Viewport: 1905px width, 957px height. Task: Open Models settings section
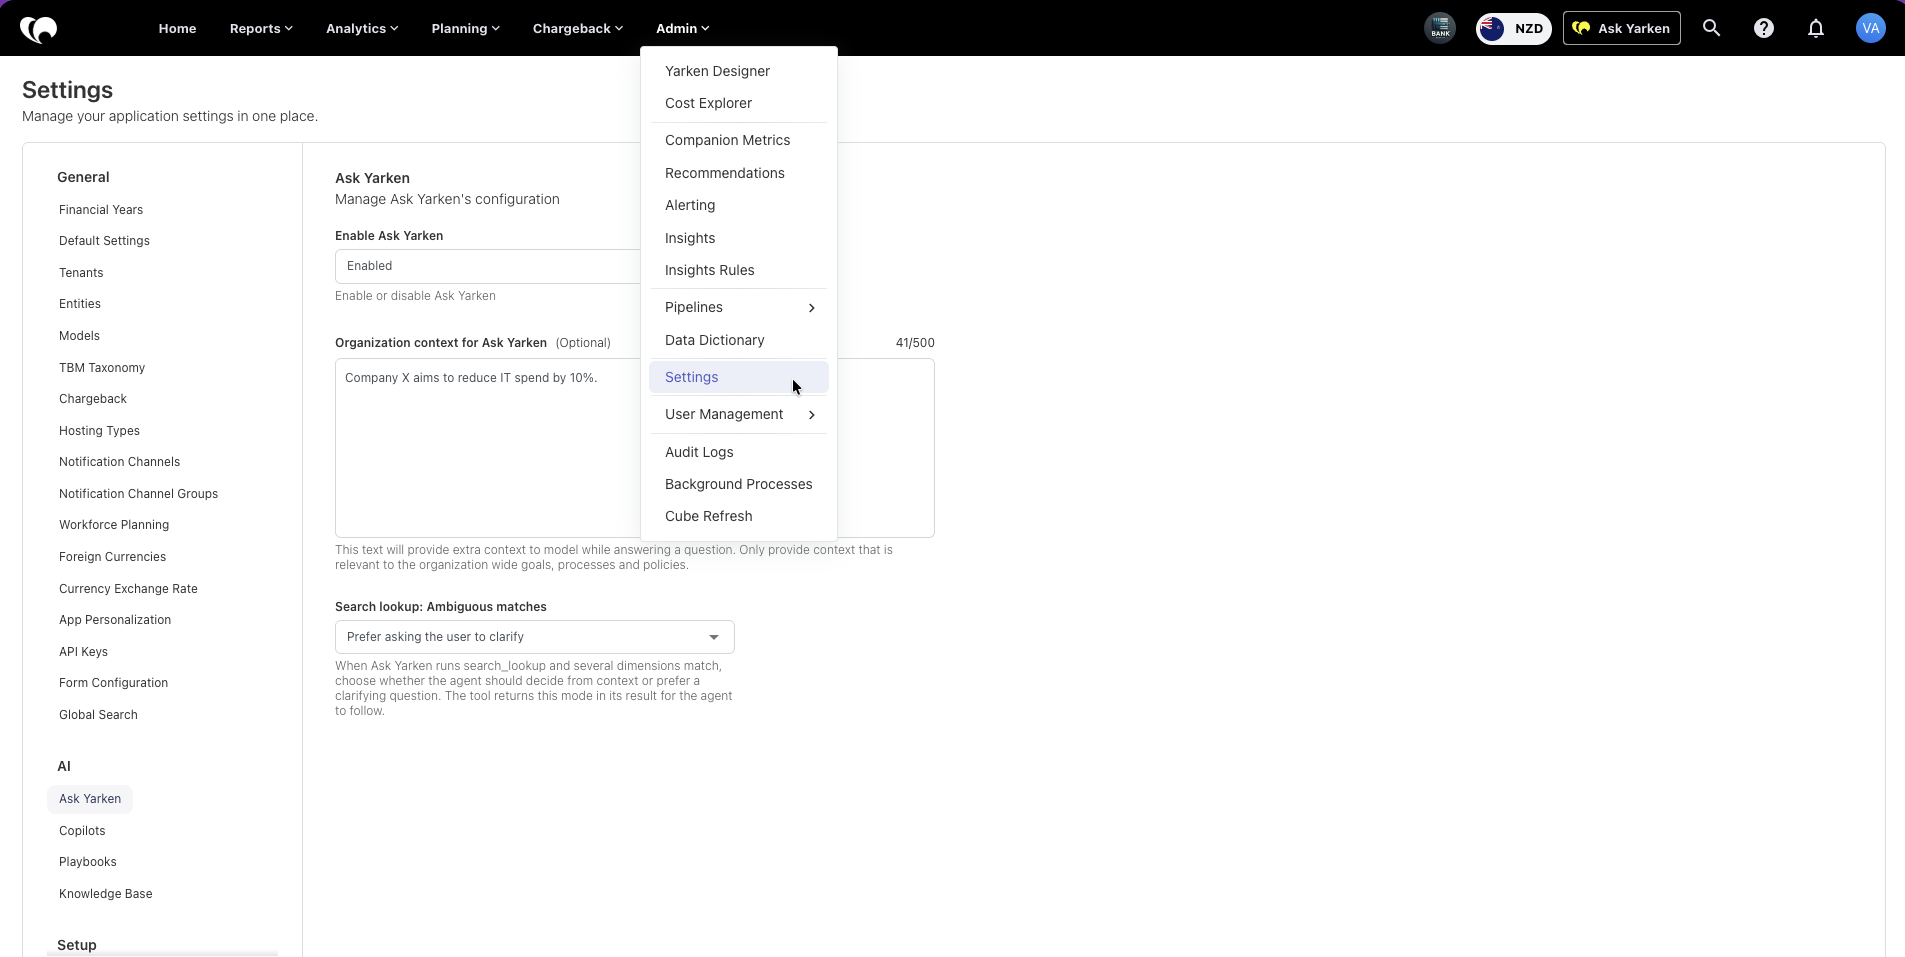[x=79, y=336]
